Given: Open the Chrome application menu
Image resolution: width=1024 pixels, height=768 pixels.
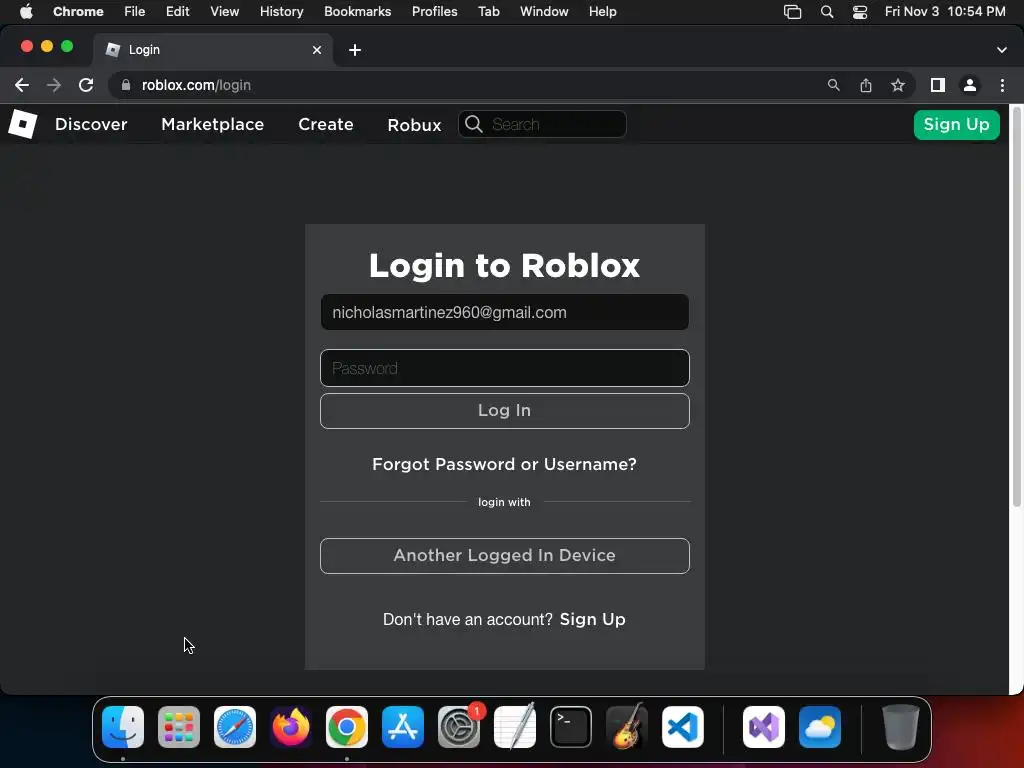Looking at the screenshot, I should coord(78,12).
